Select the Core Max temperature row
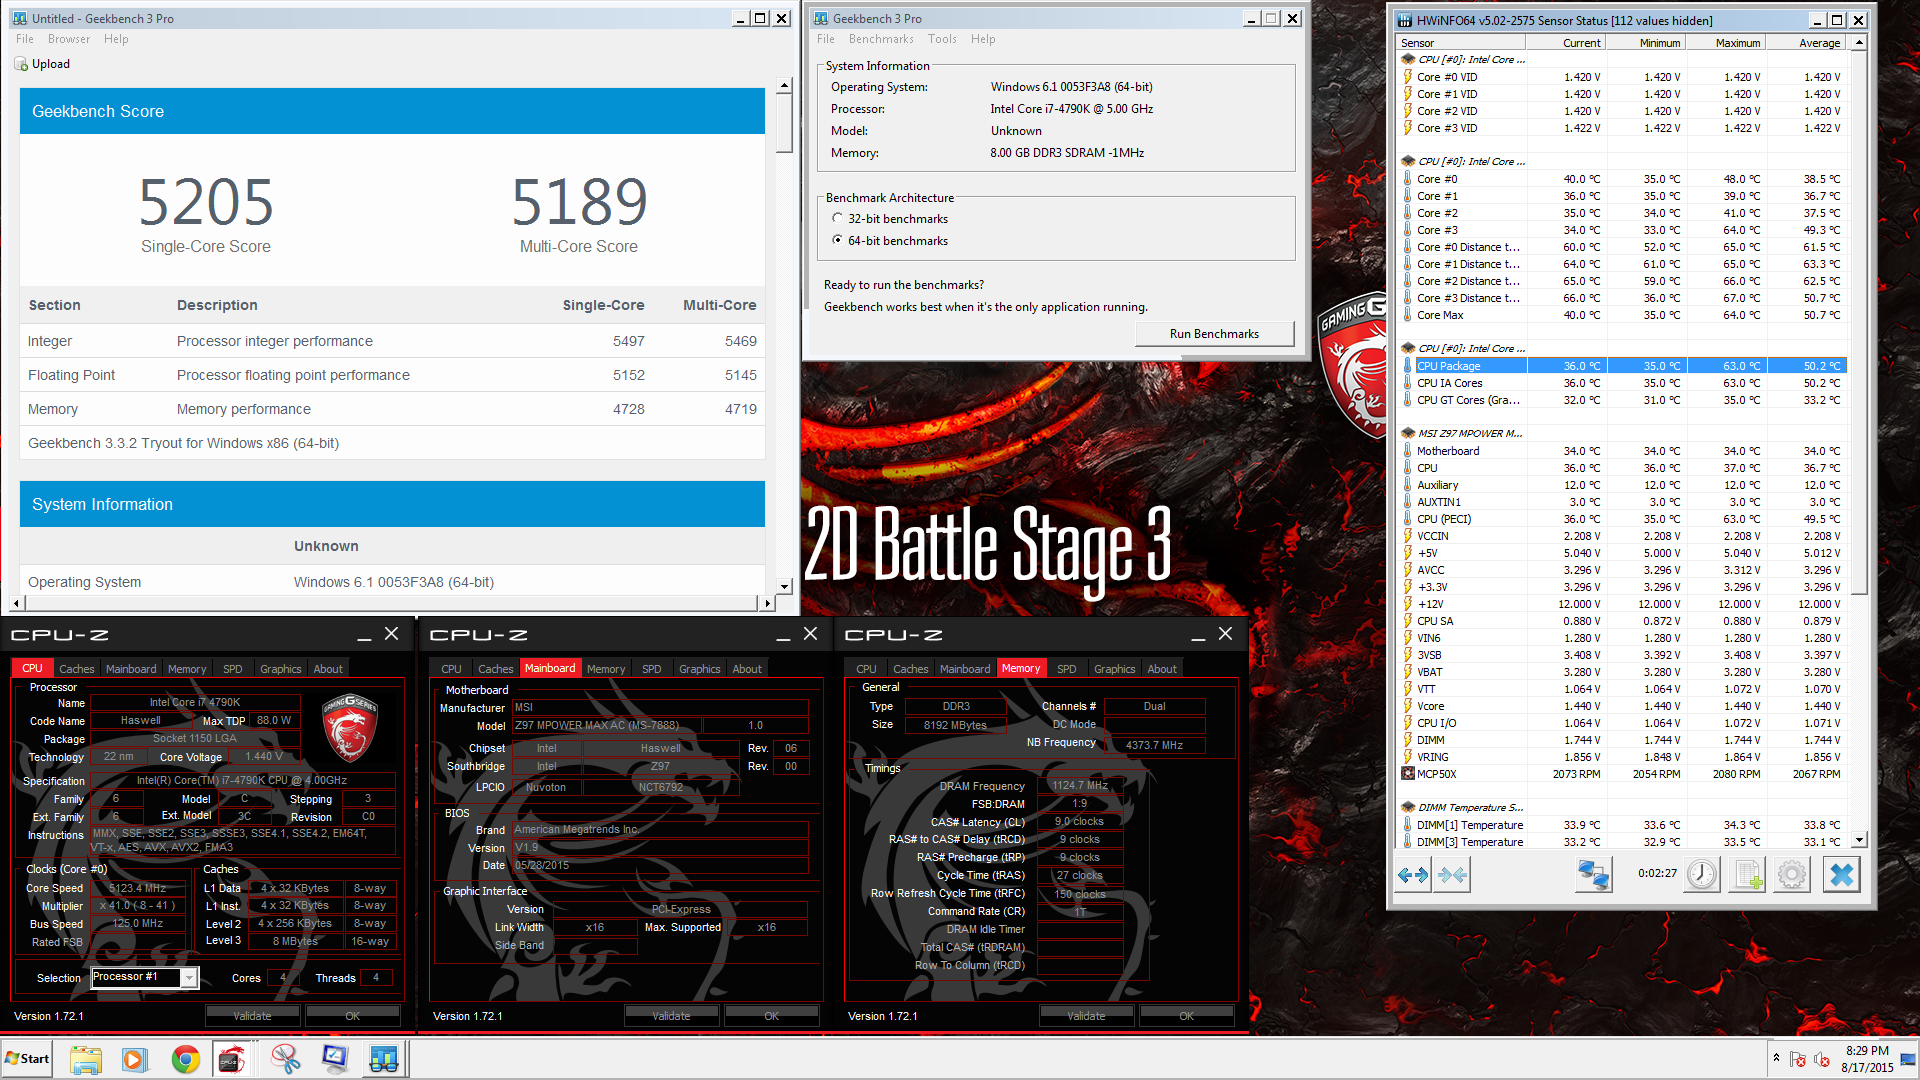Viewport: 1920px width, 1080px height. tap(1622, 315)
